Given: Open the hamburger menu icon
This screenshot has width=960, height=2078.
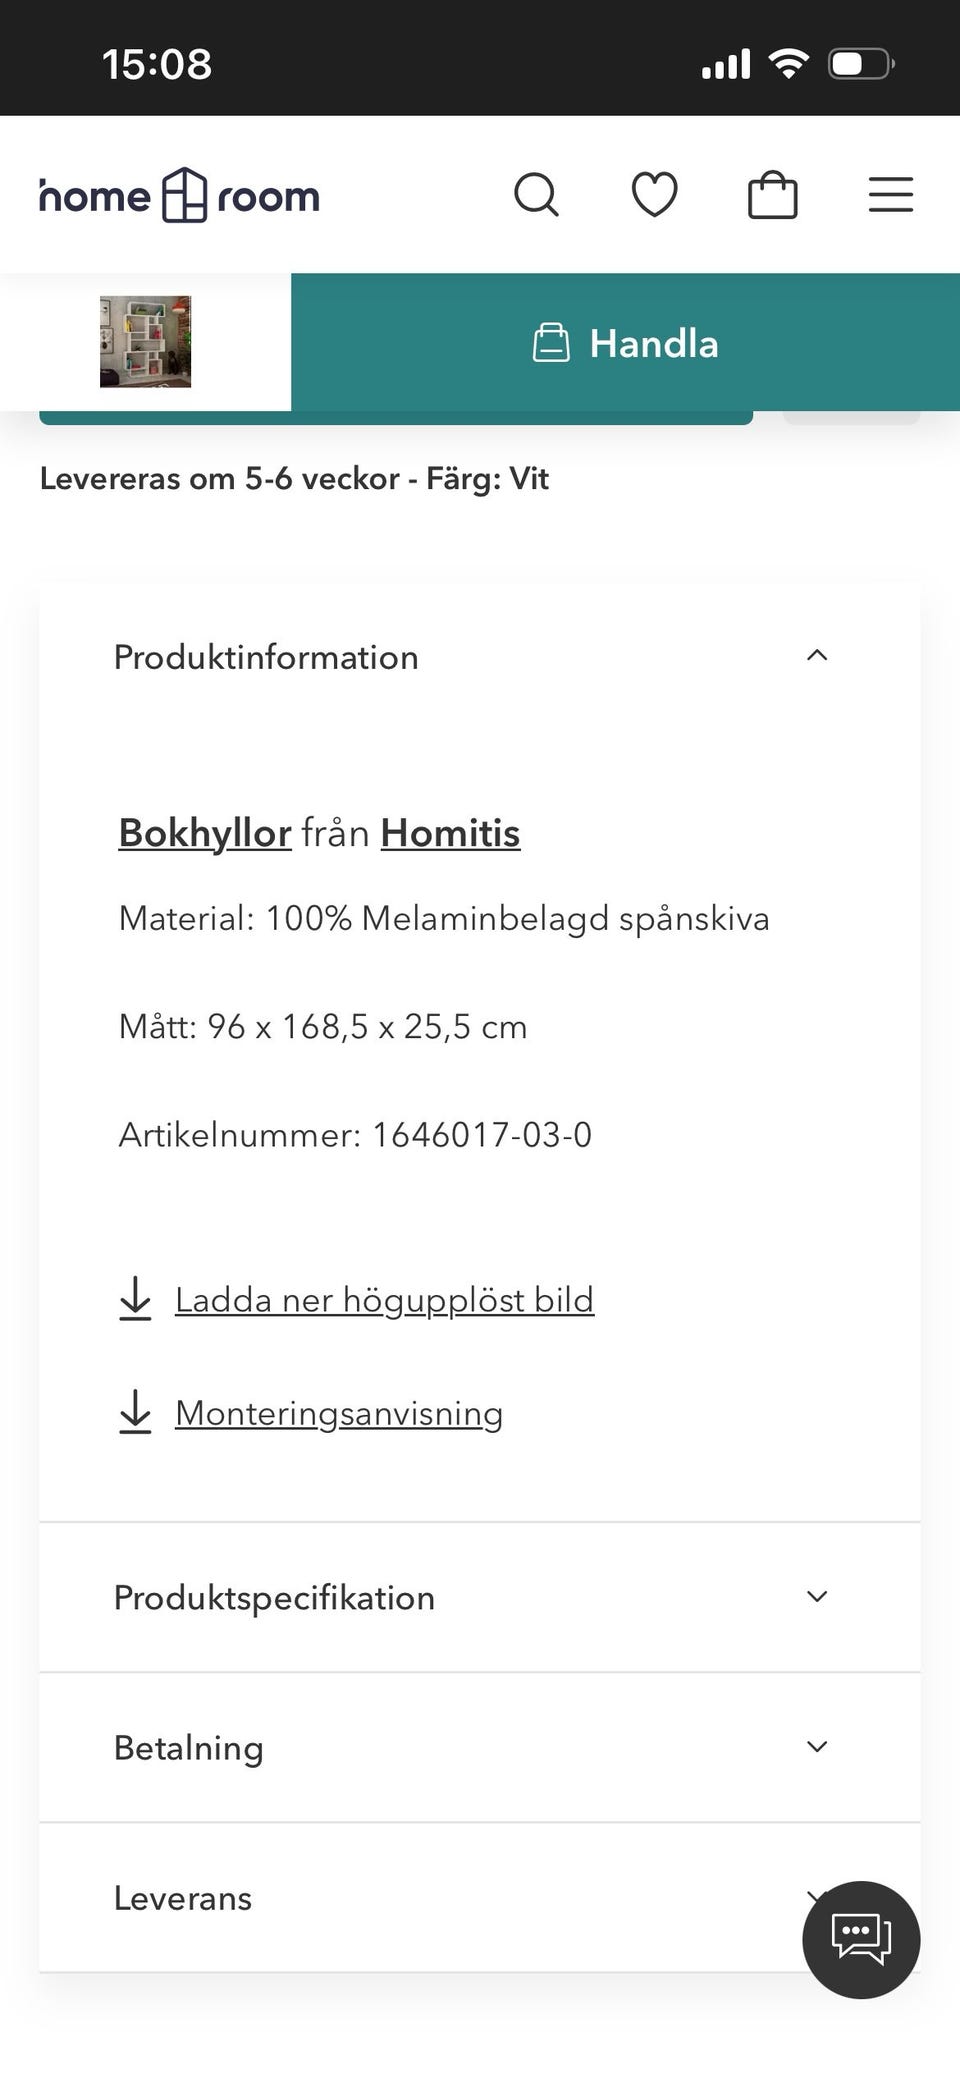Looking at the screenshot, I should click(890, 195).
